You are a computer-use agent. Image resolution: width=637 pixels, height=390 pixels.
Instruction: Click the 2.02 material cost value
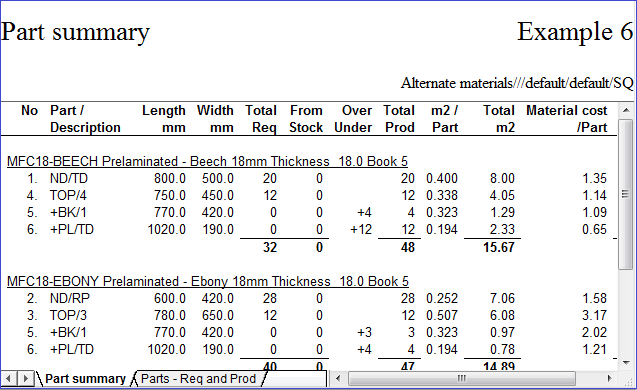point(594,332)
